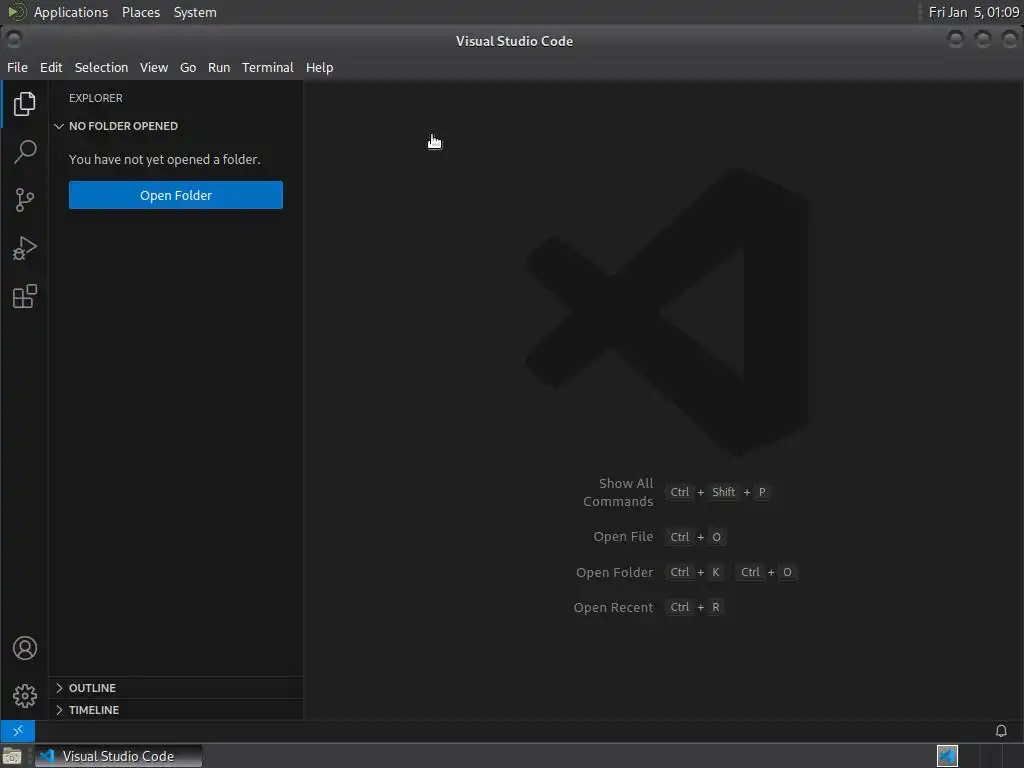Click the clock showing Fri Jan 5, 01:09
The image size is (1024, 768).
click(973, 12)
